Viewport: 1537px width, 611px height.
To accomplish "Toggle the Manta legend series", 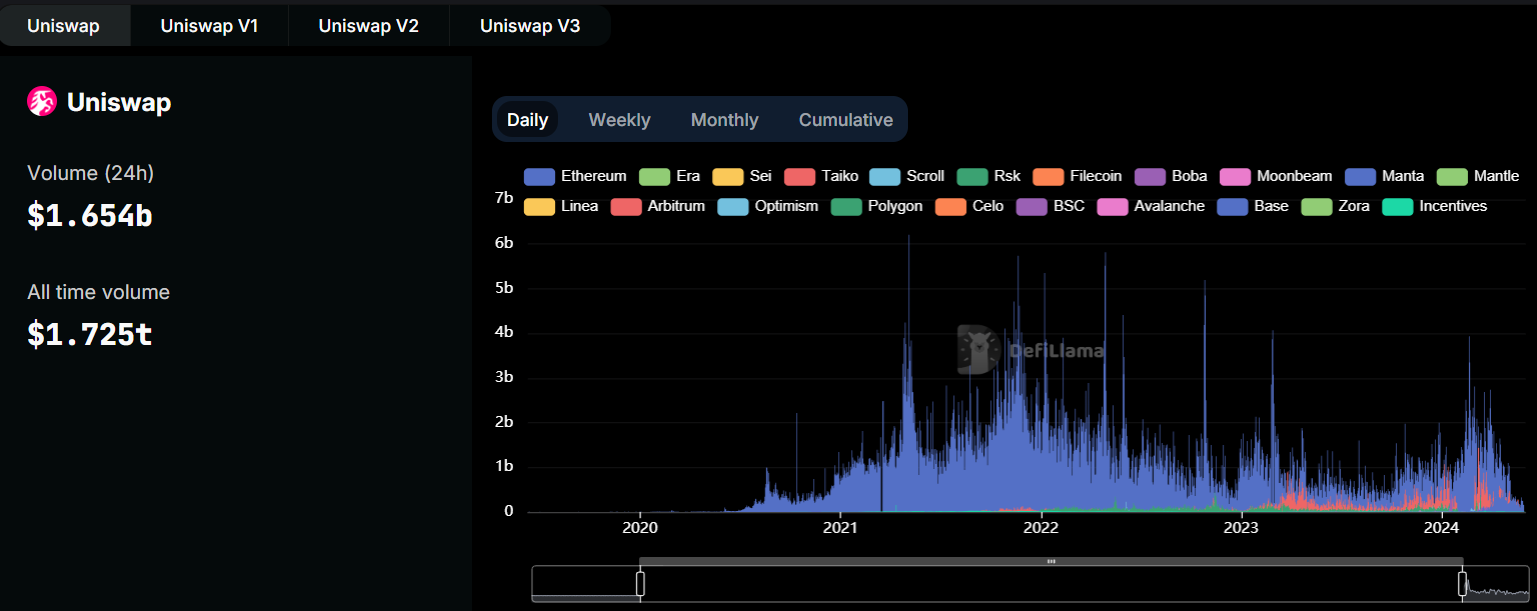I will 1384,176.
